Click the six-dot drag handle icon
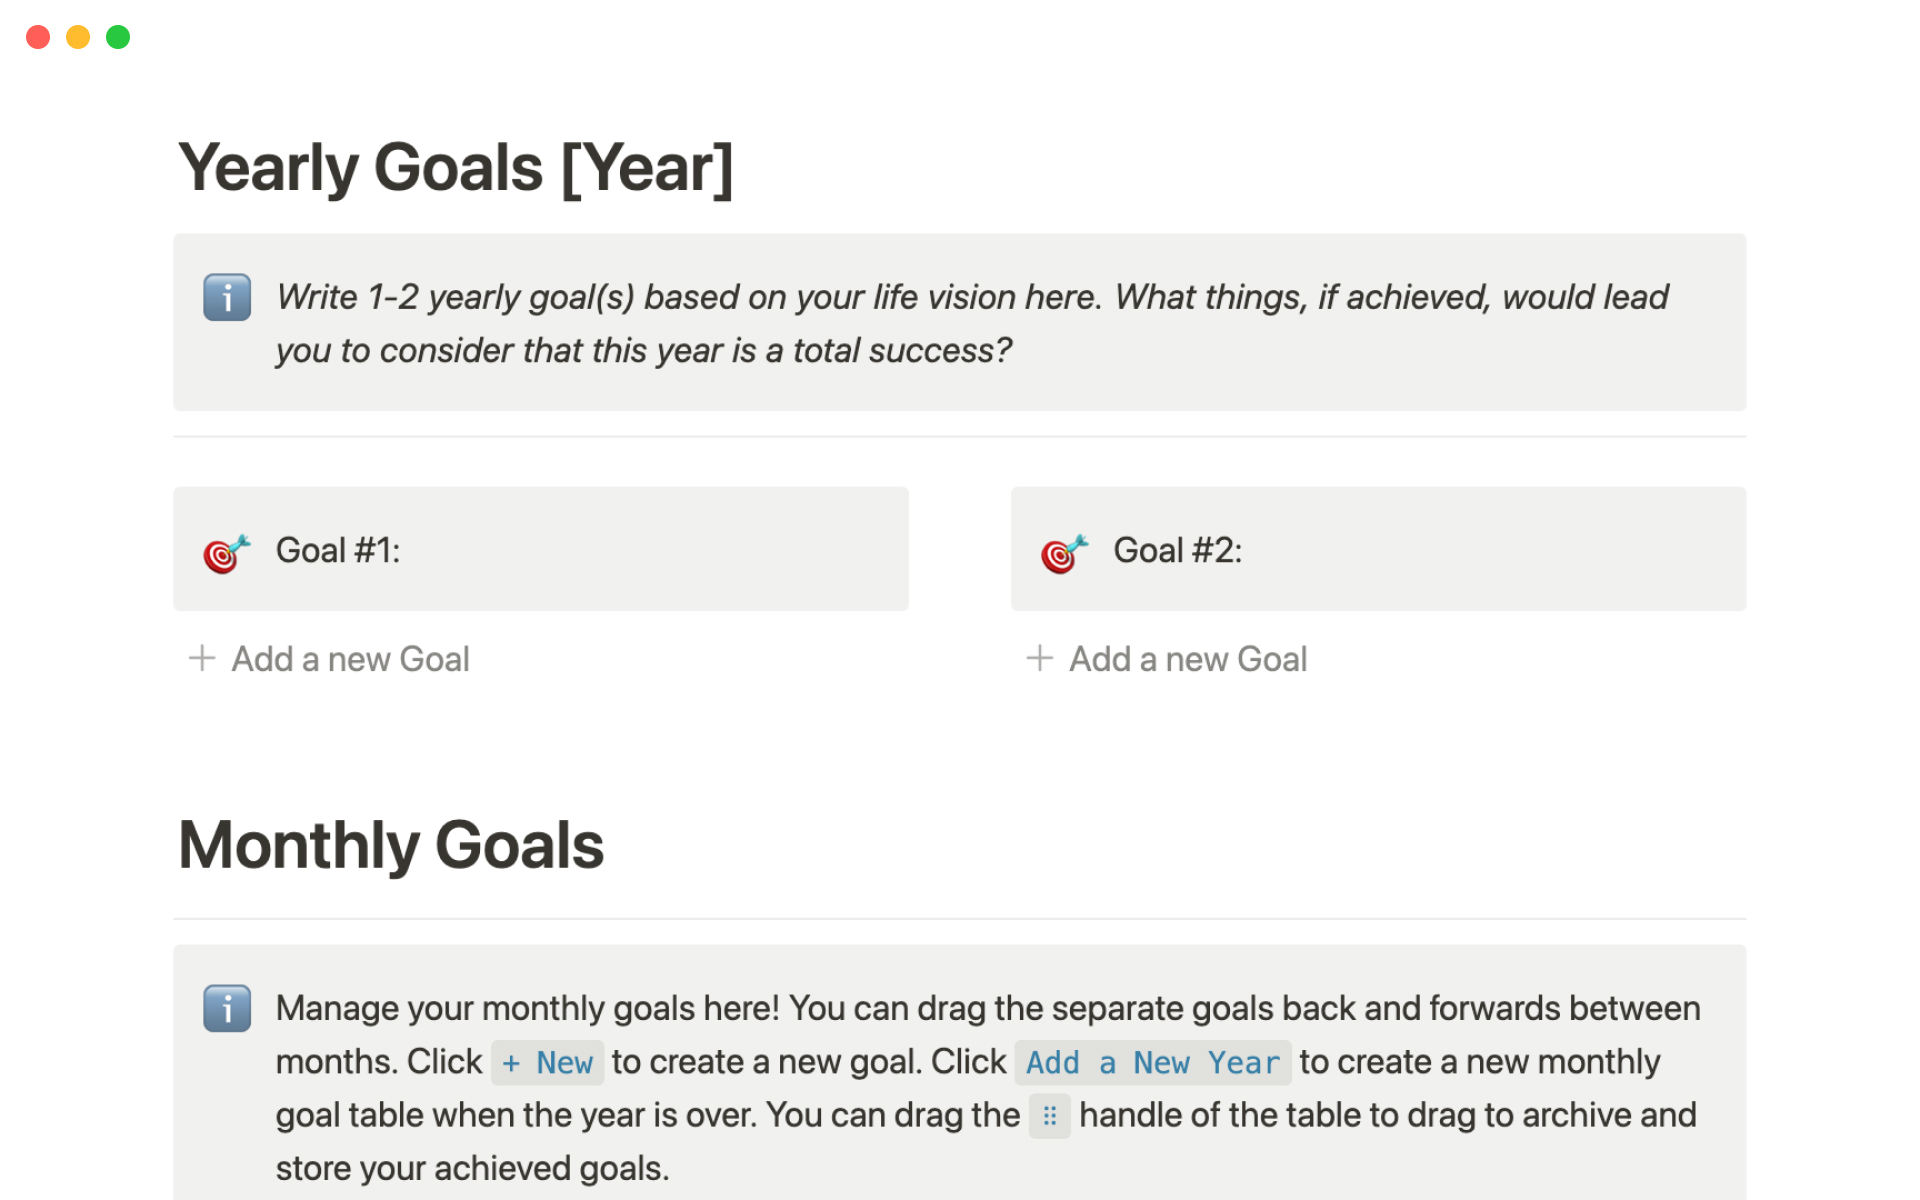Screen dimensions: 1920x1200 pyautogui.click(x=1049, y=1116)
